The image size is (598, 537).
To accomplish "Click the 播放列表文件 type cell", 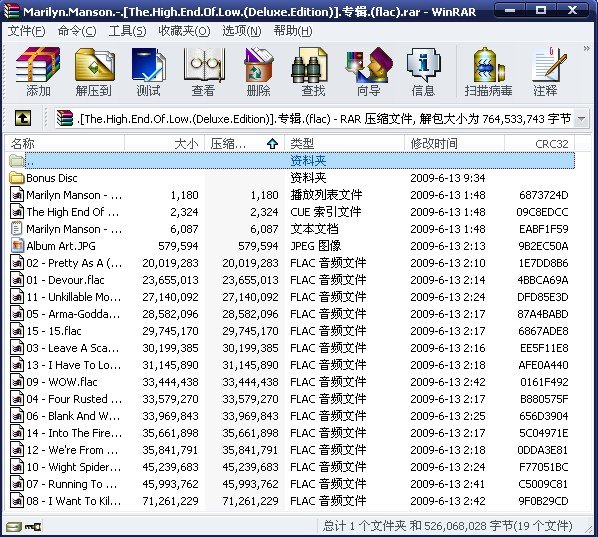I will click(x=326, y=195).
